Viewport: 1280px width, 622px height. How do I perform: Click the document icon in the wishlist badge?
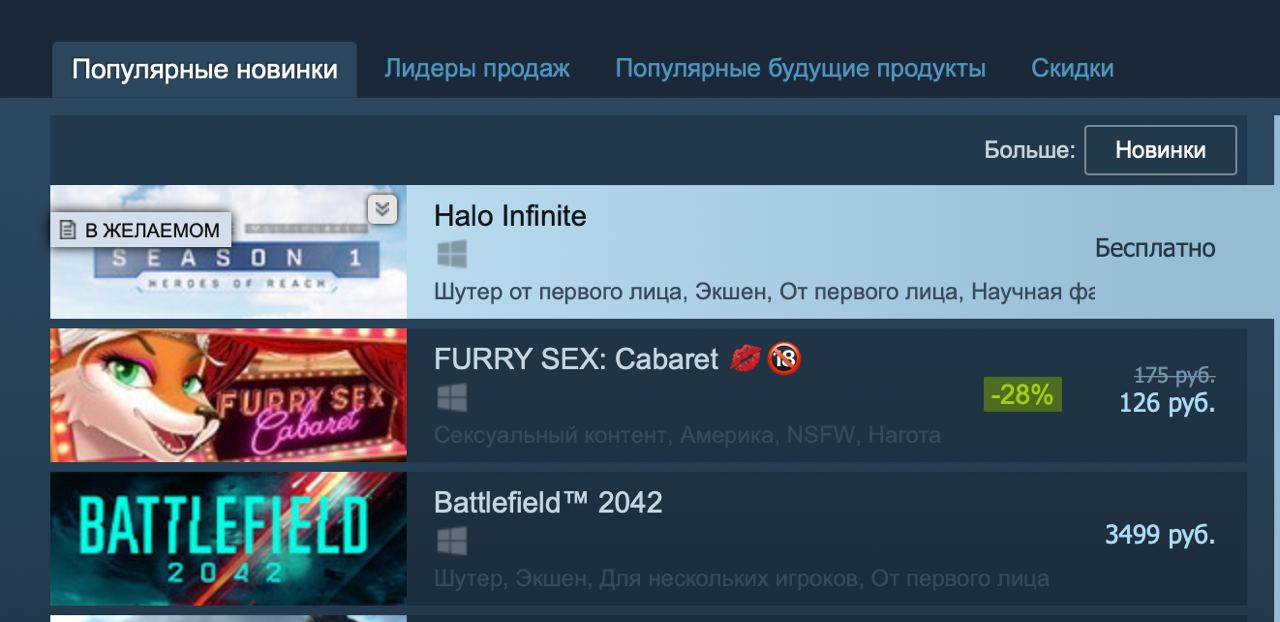68,230
